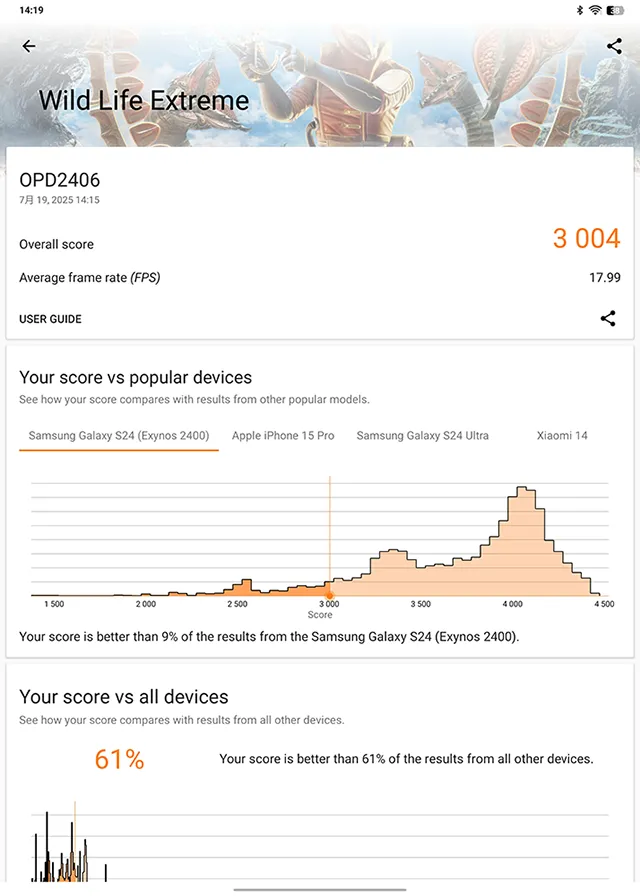Image resolution: width=640 pixels, height=896 pixels.
Task: Open the share icon in the header banner
Action: click(614, 46)
